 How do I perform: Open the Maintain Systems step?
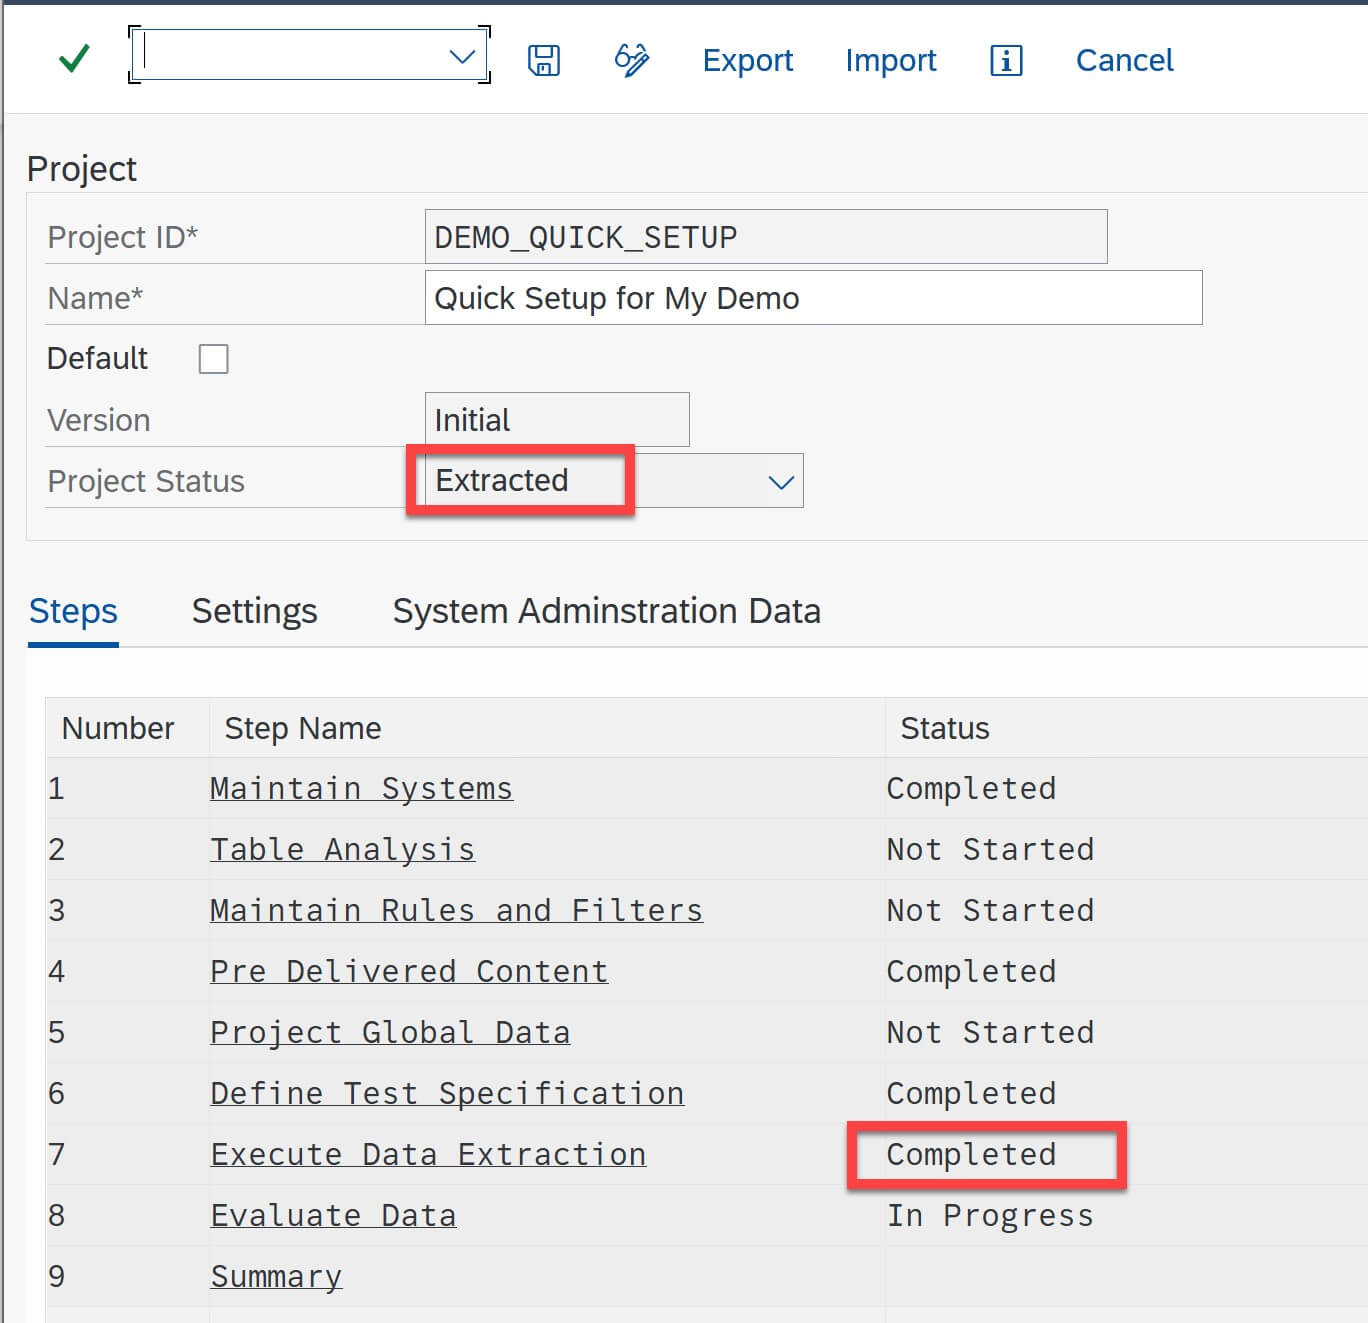[x=362, y=788]
